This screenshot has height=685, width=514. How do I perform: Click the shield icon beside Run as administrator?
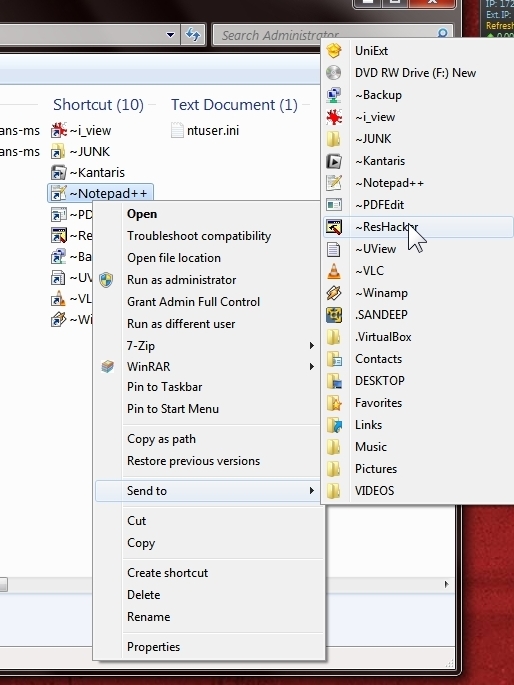[x=106, y=280]
